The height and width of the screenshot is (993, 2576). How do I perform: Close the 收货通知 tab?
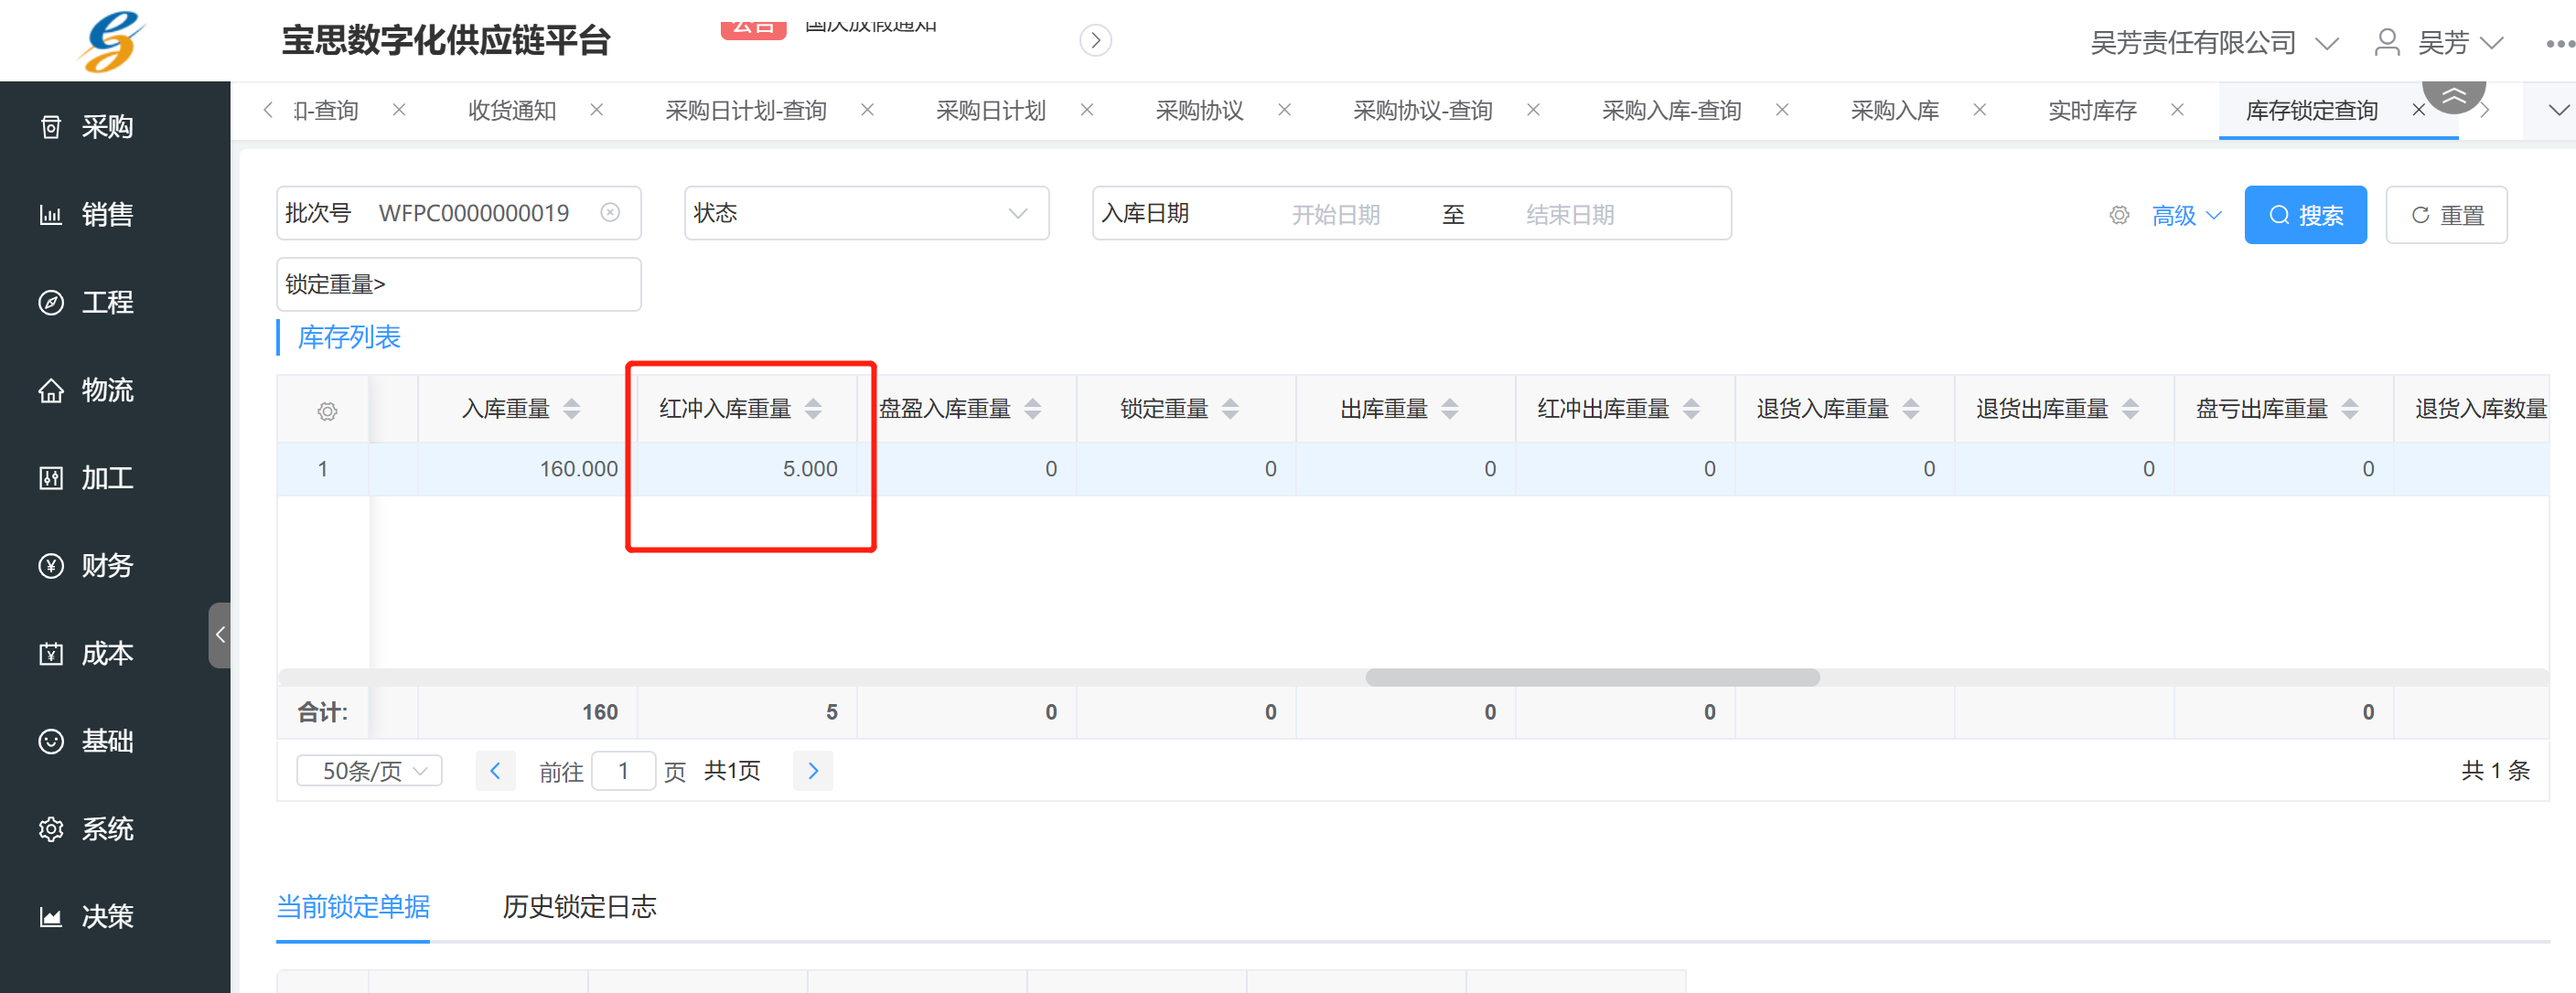click(597, 110)
